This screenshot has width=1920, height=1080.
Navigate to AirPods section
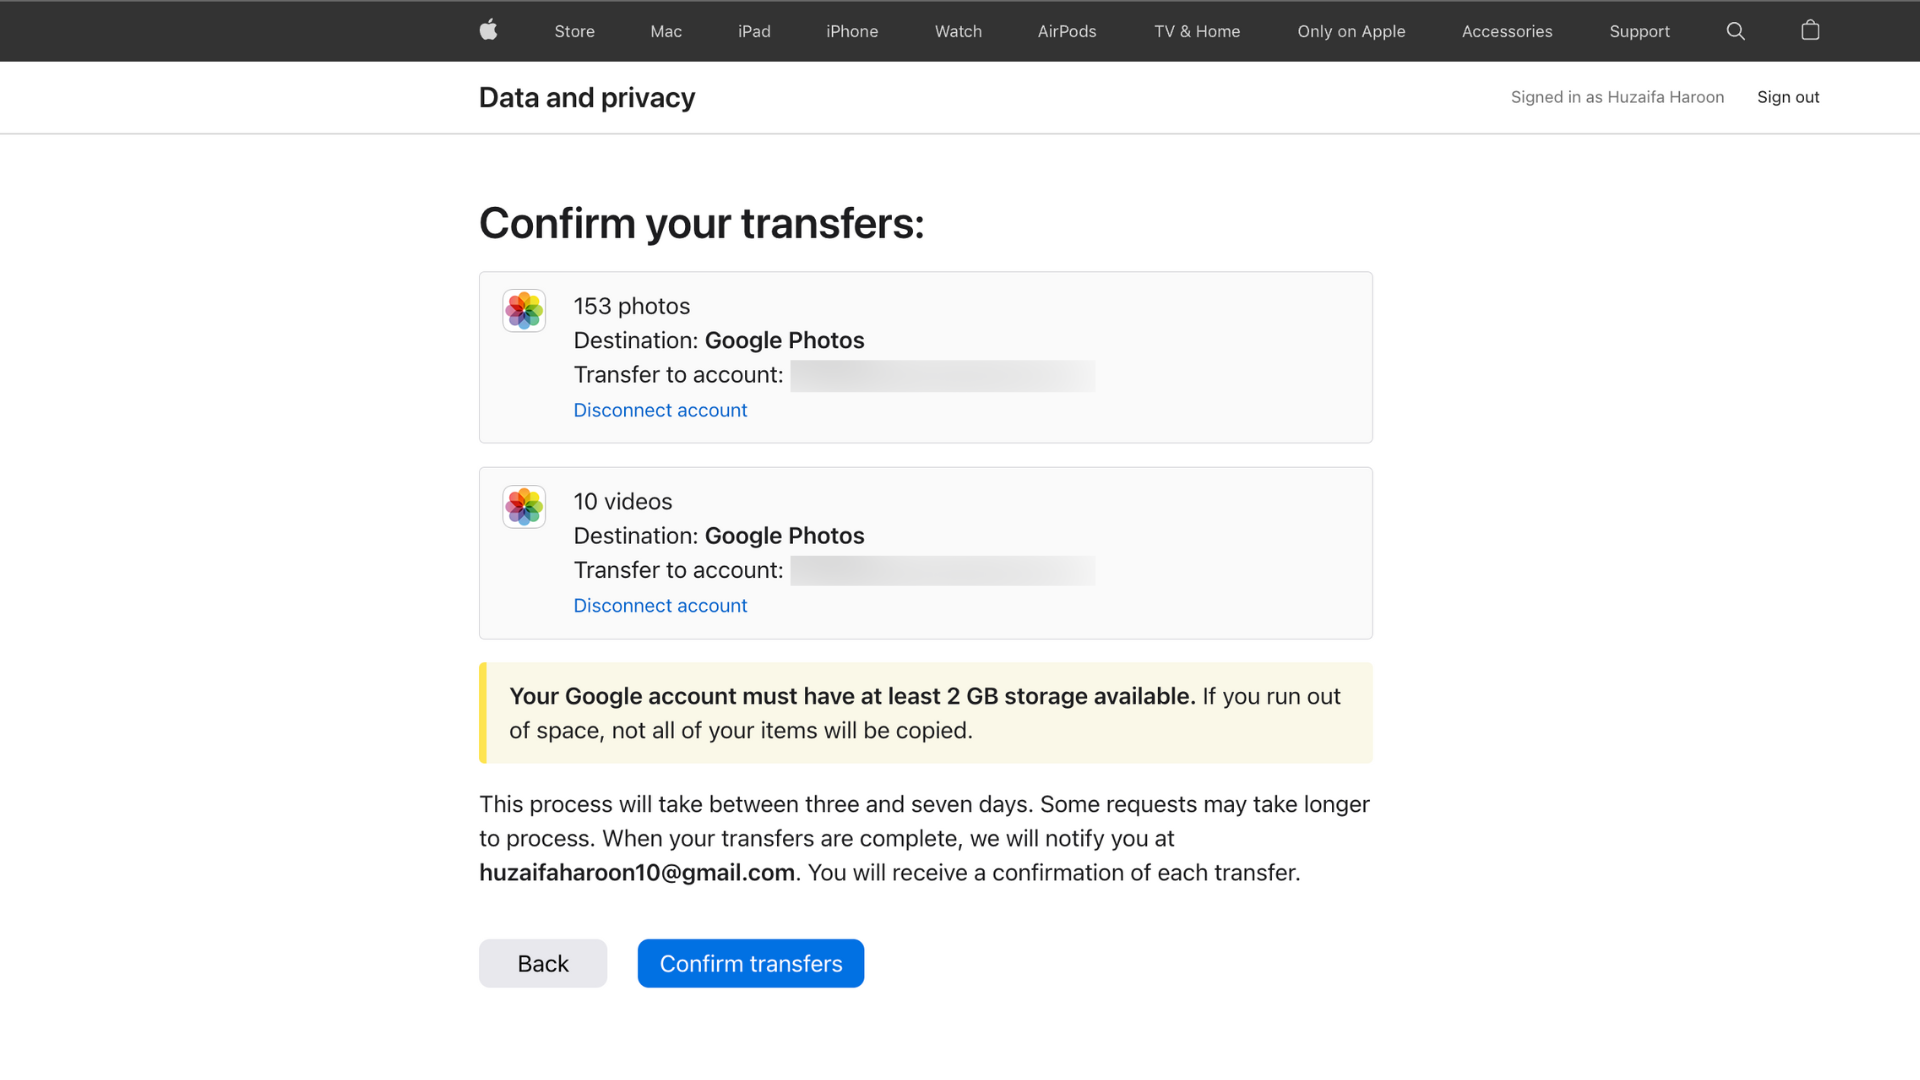point(1067,31)
